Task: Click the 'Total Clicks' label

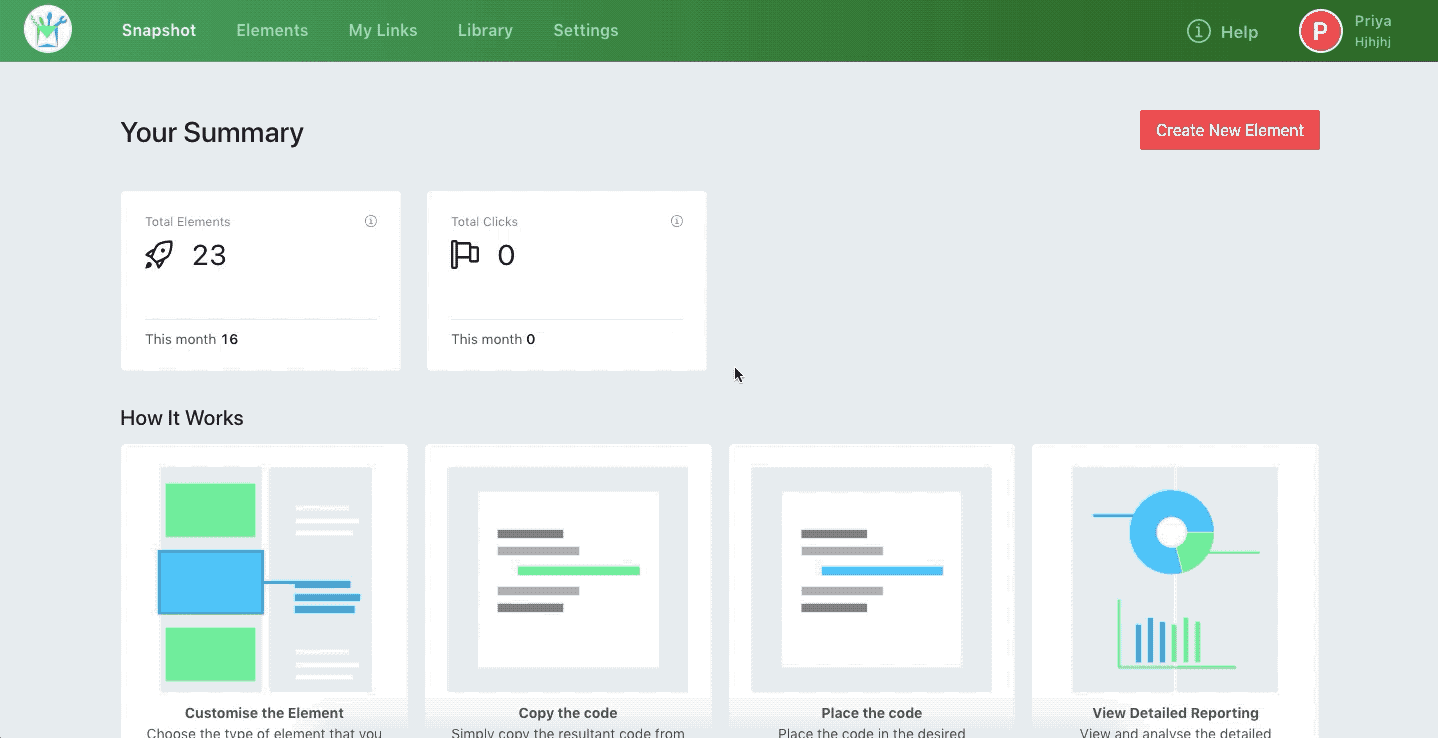Action: click(x=484, y=222)
